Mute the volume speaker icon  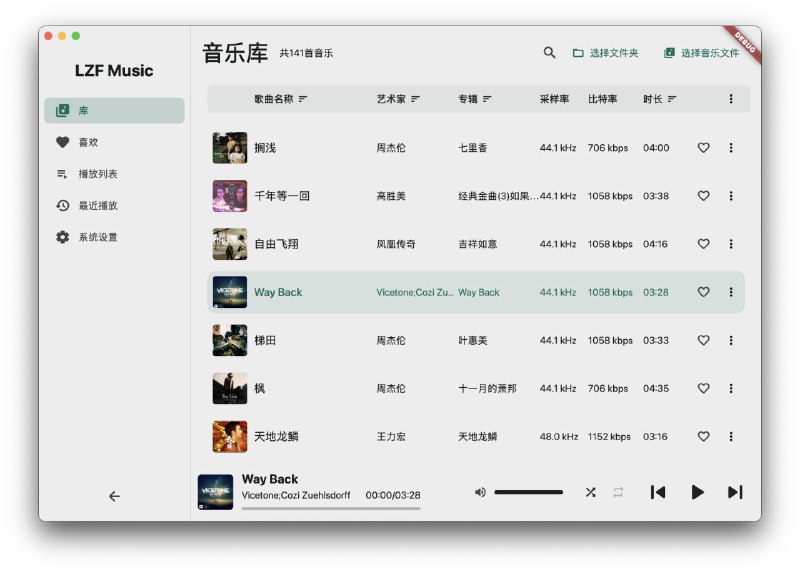480,492
